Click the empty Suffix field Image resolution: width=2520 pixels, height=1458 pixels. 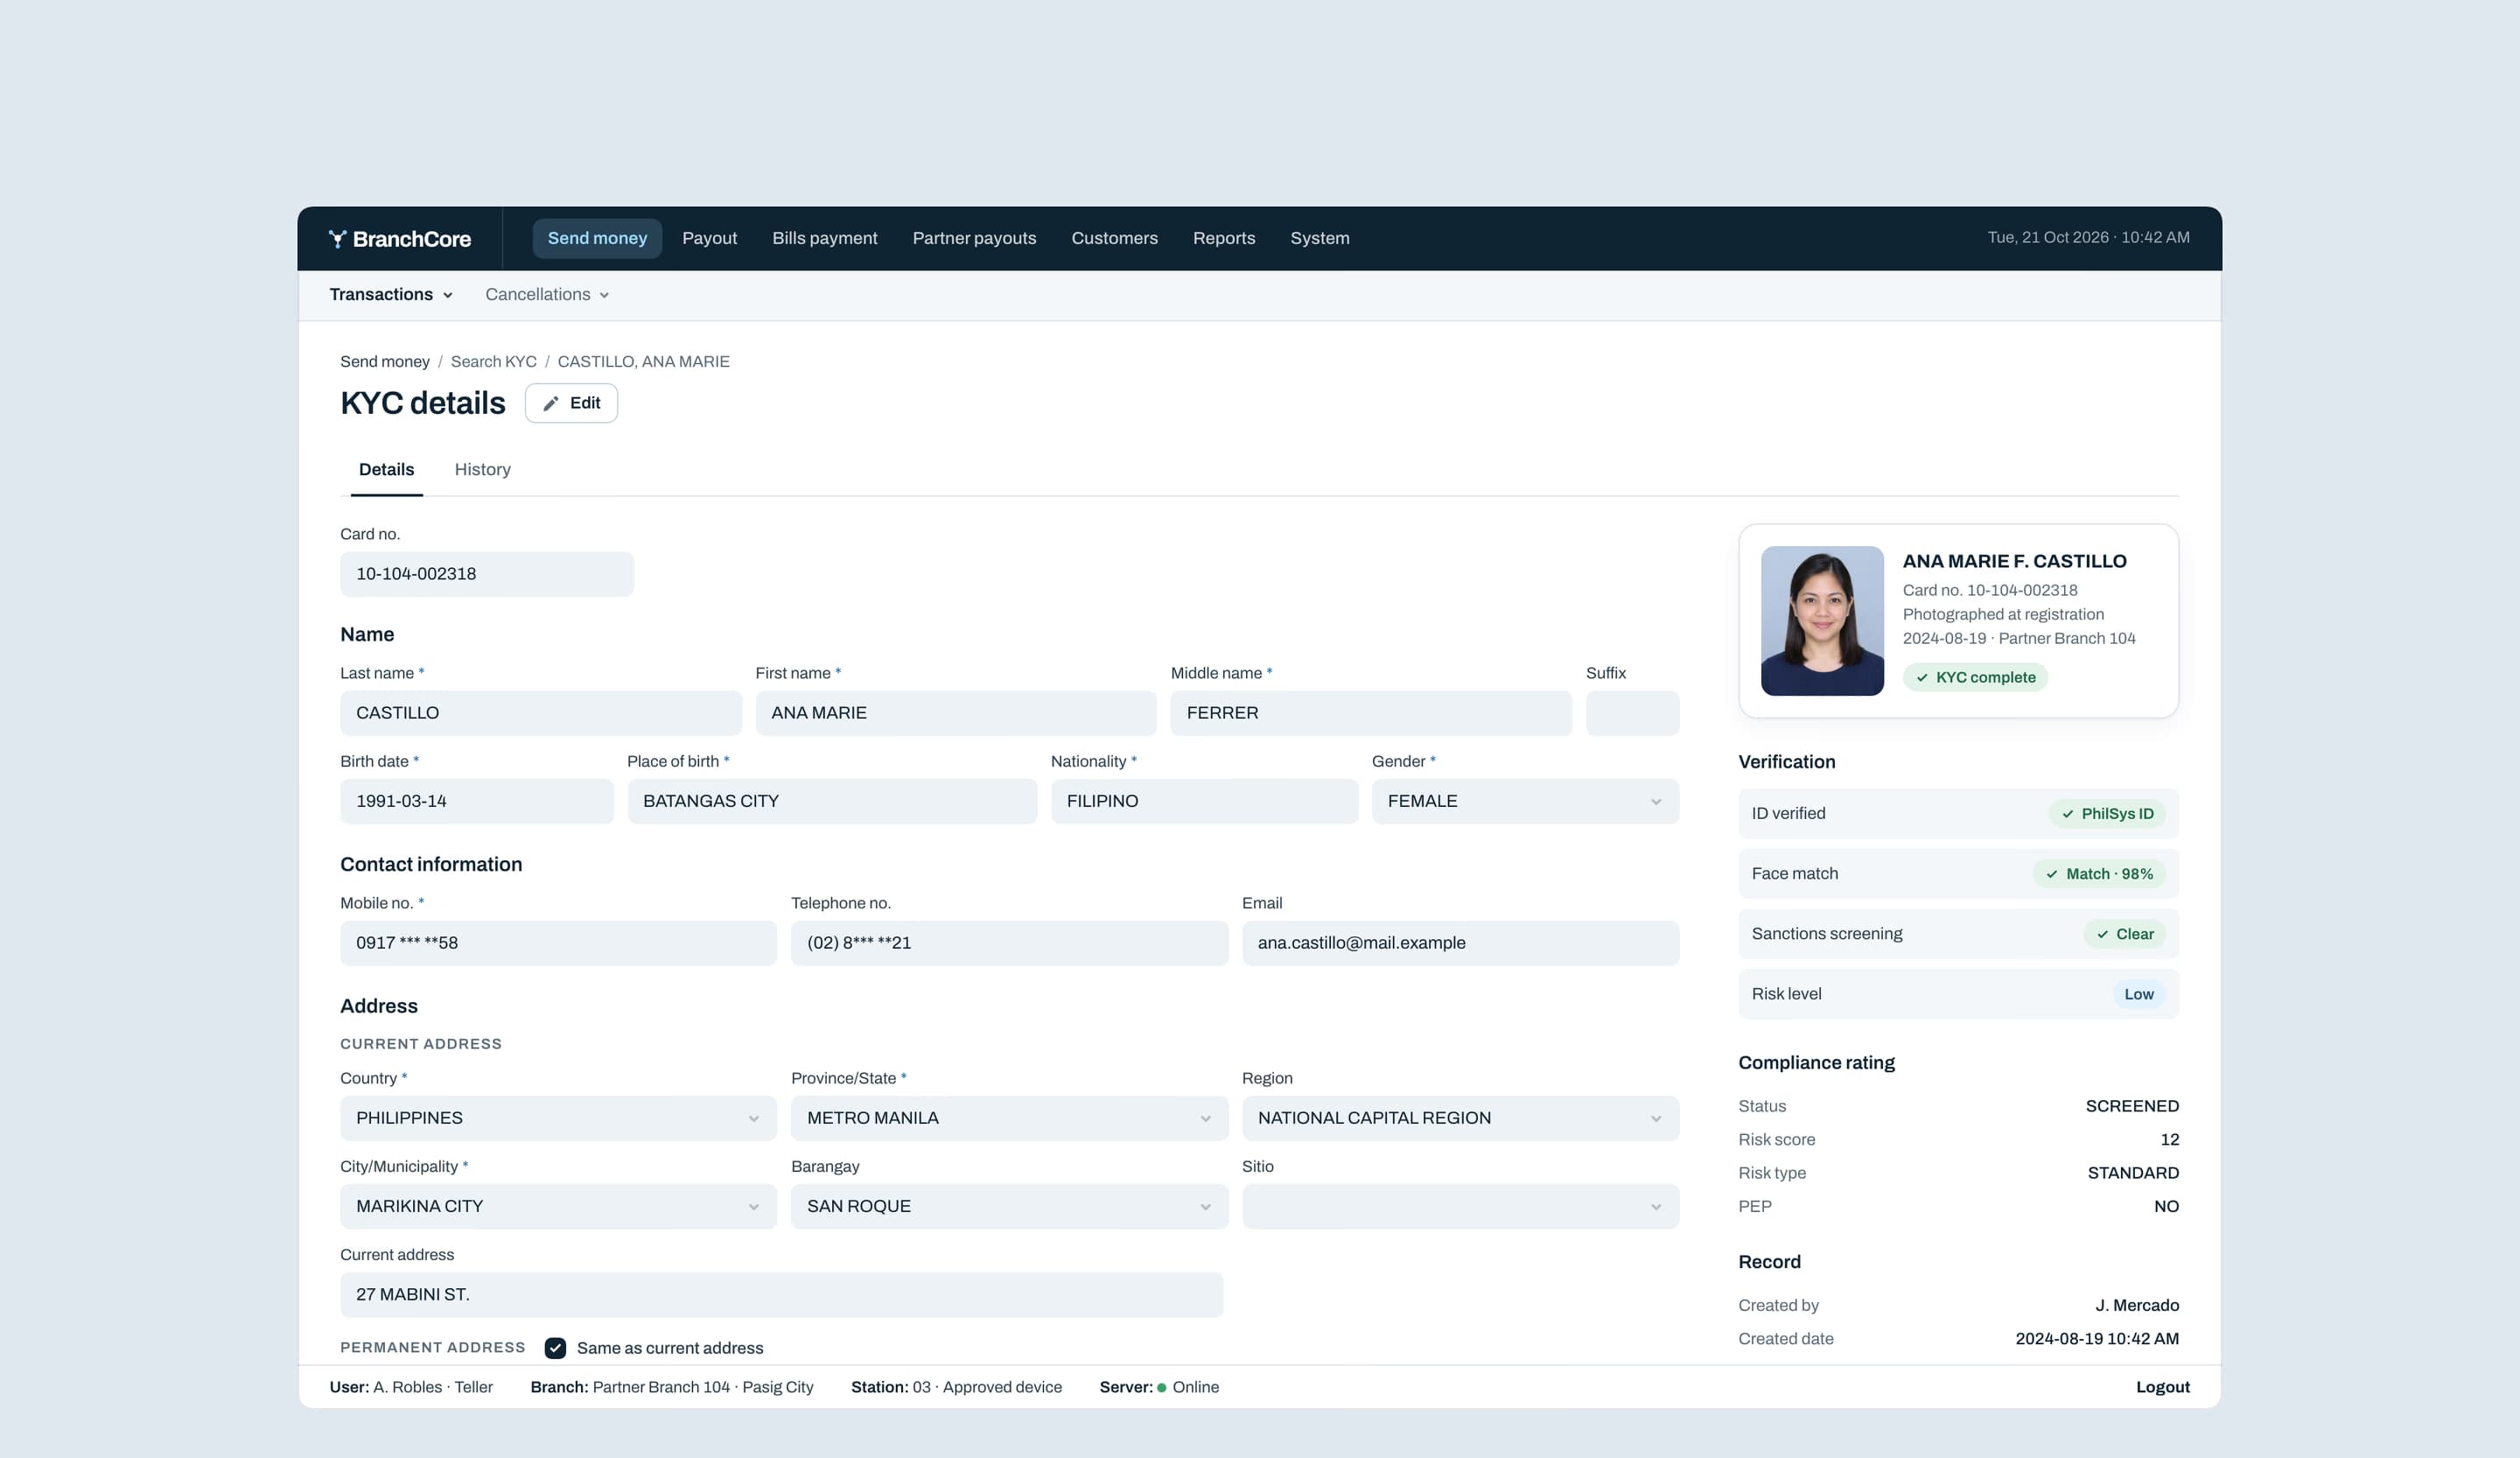[1632, 713]
